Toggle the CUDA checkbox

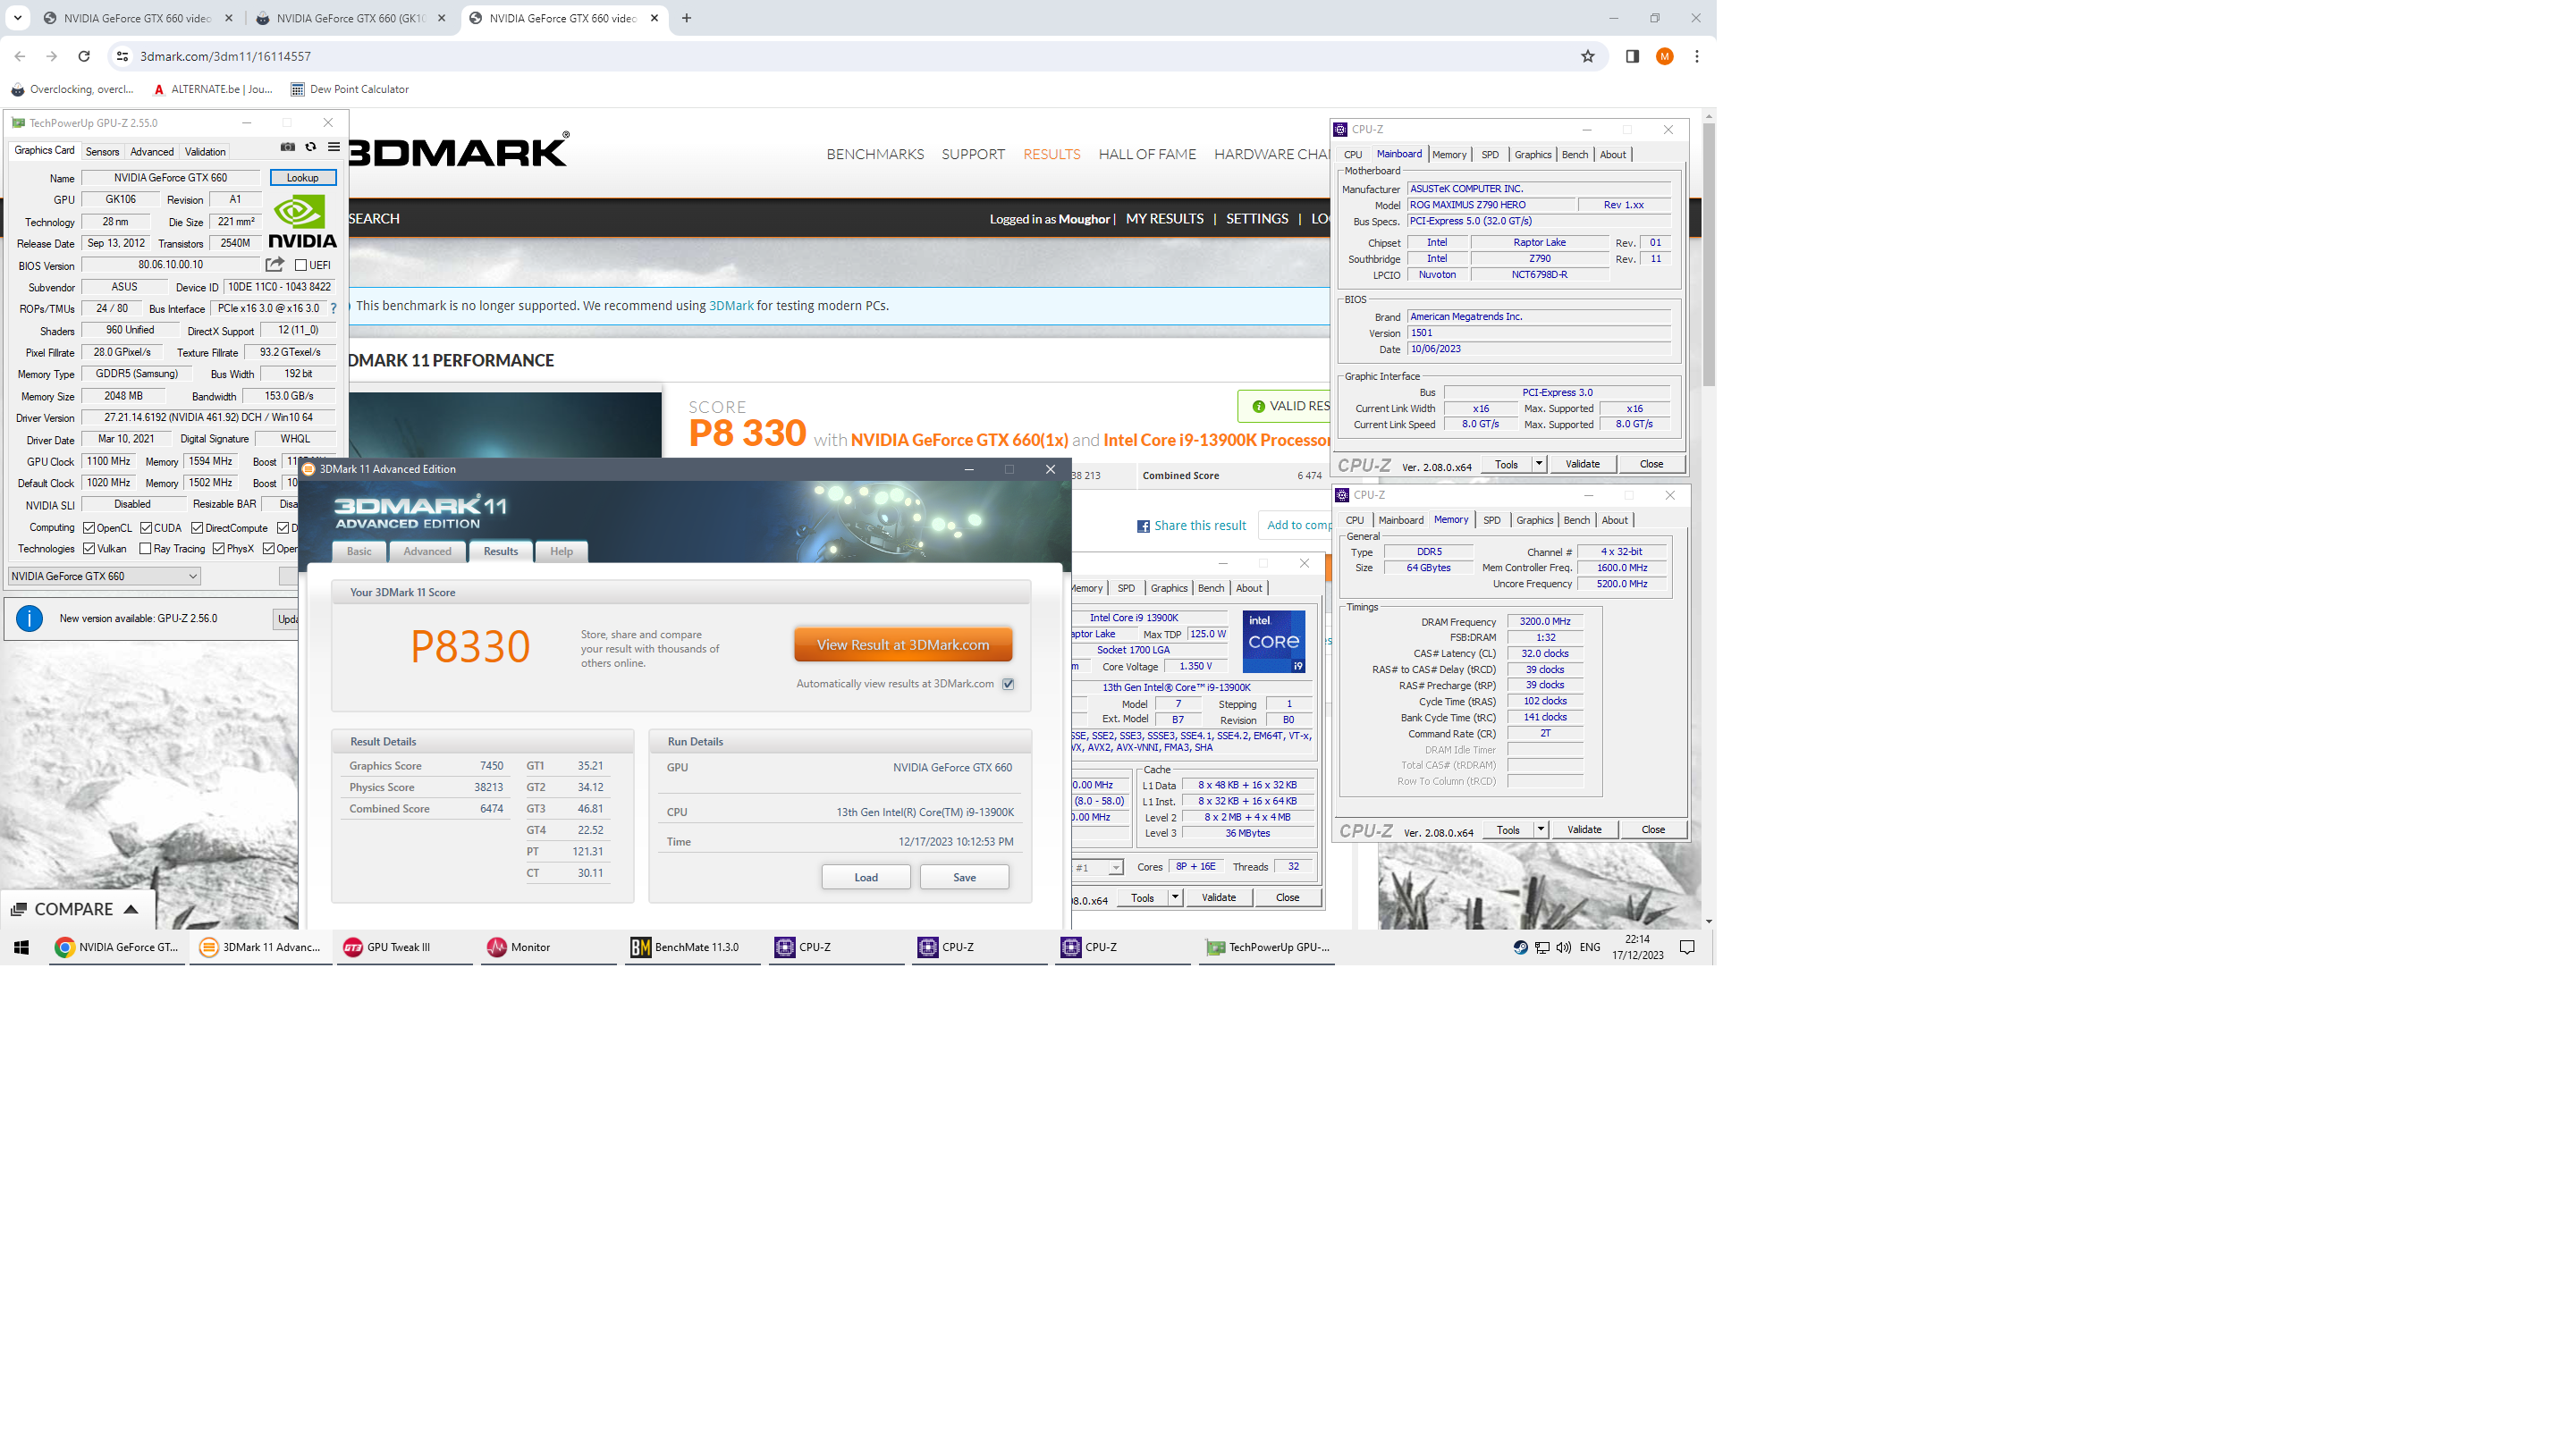146,528
